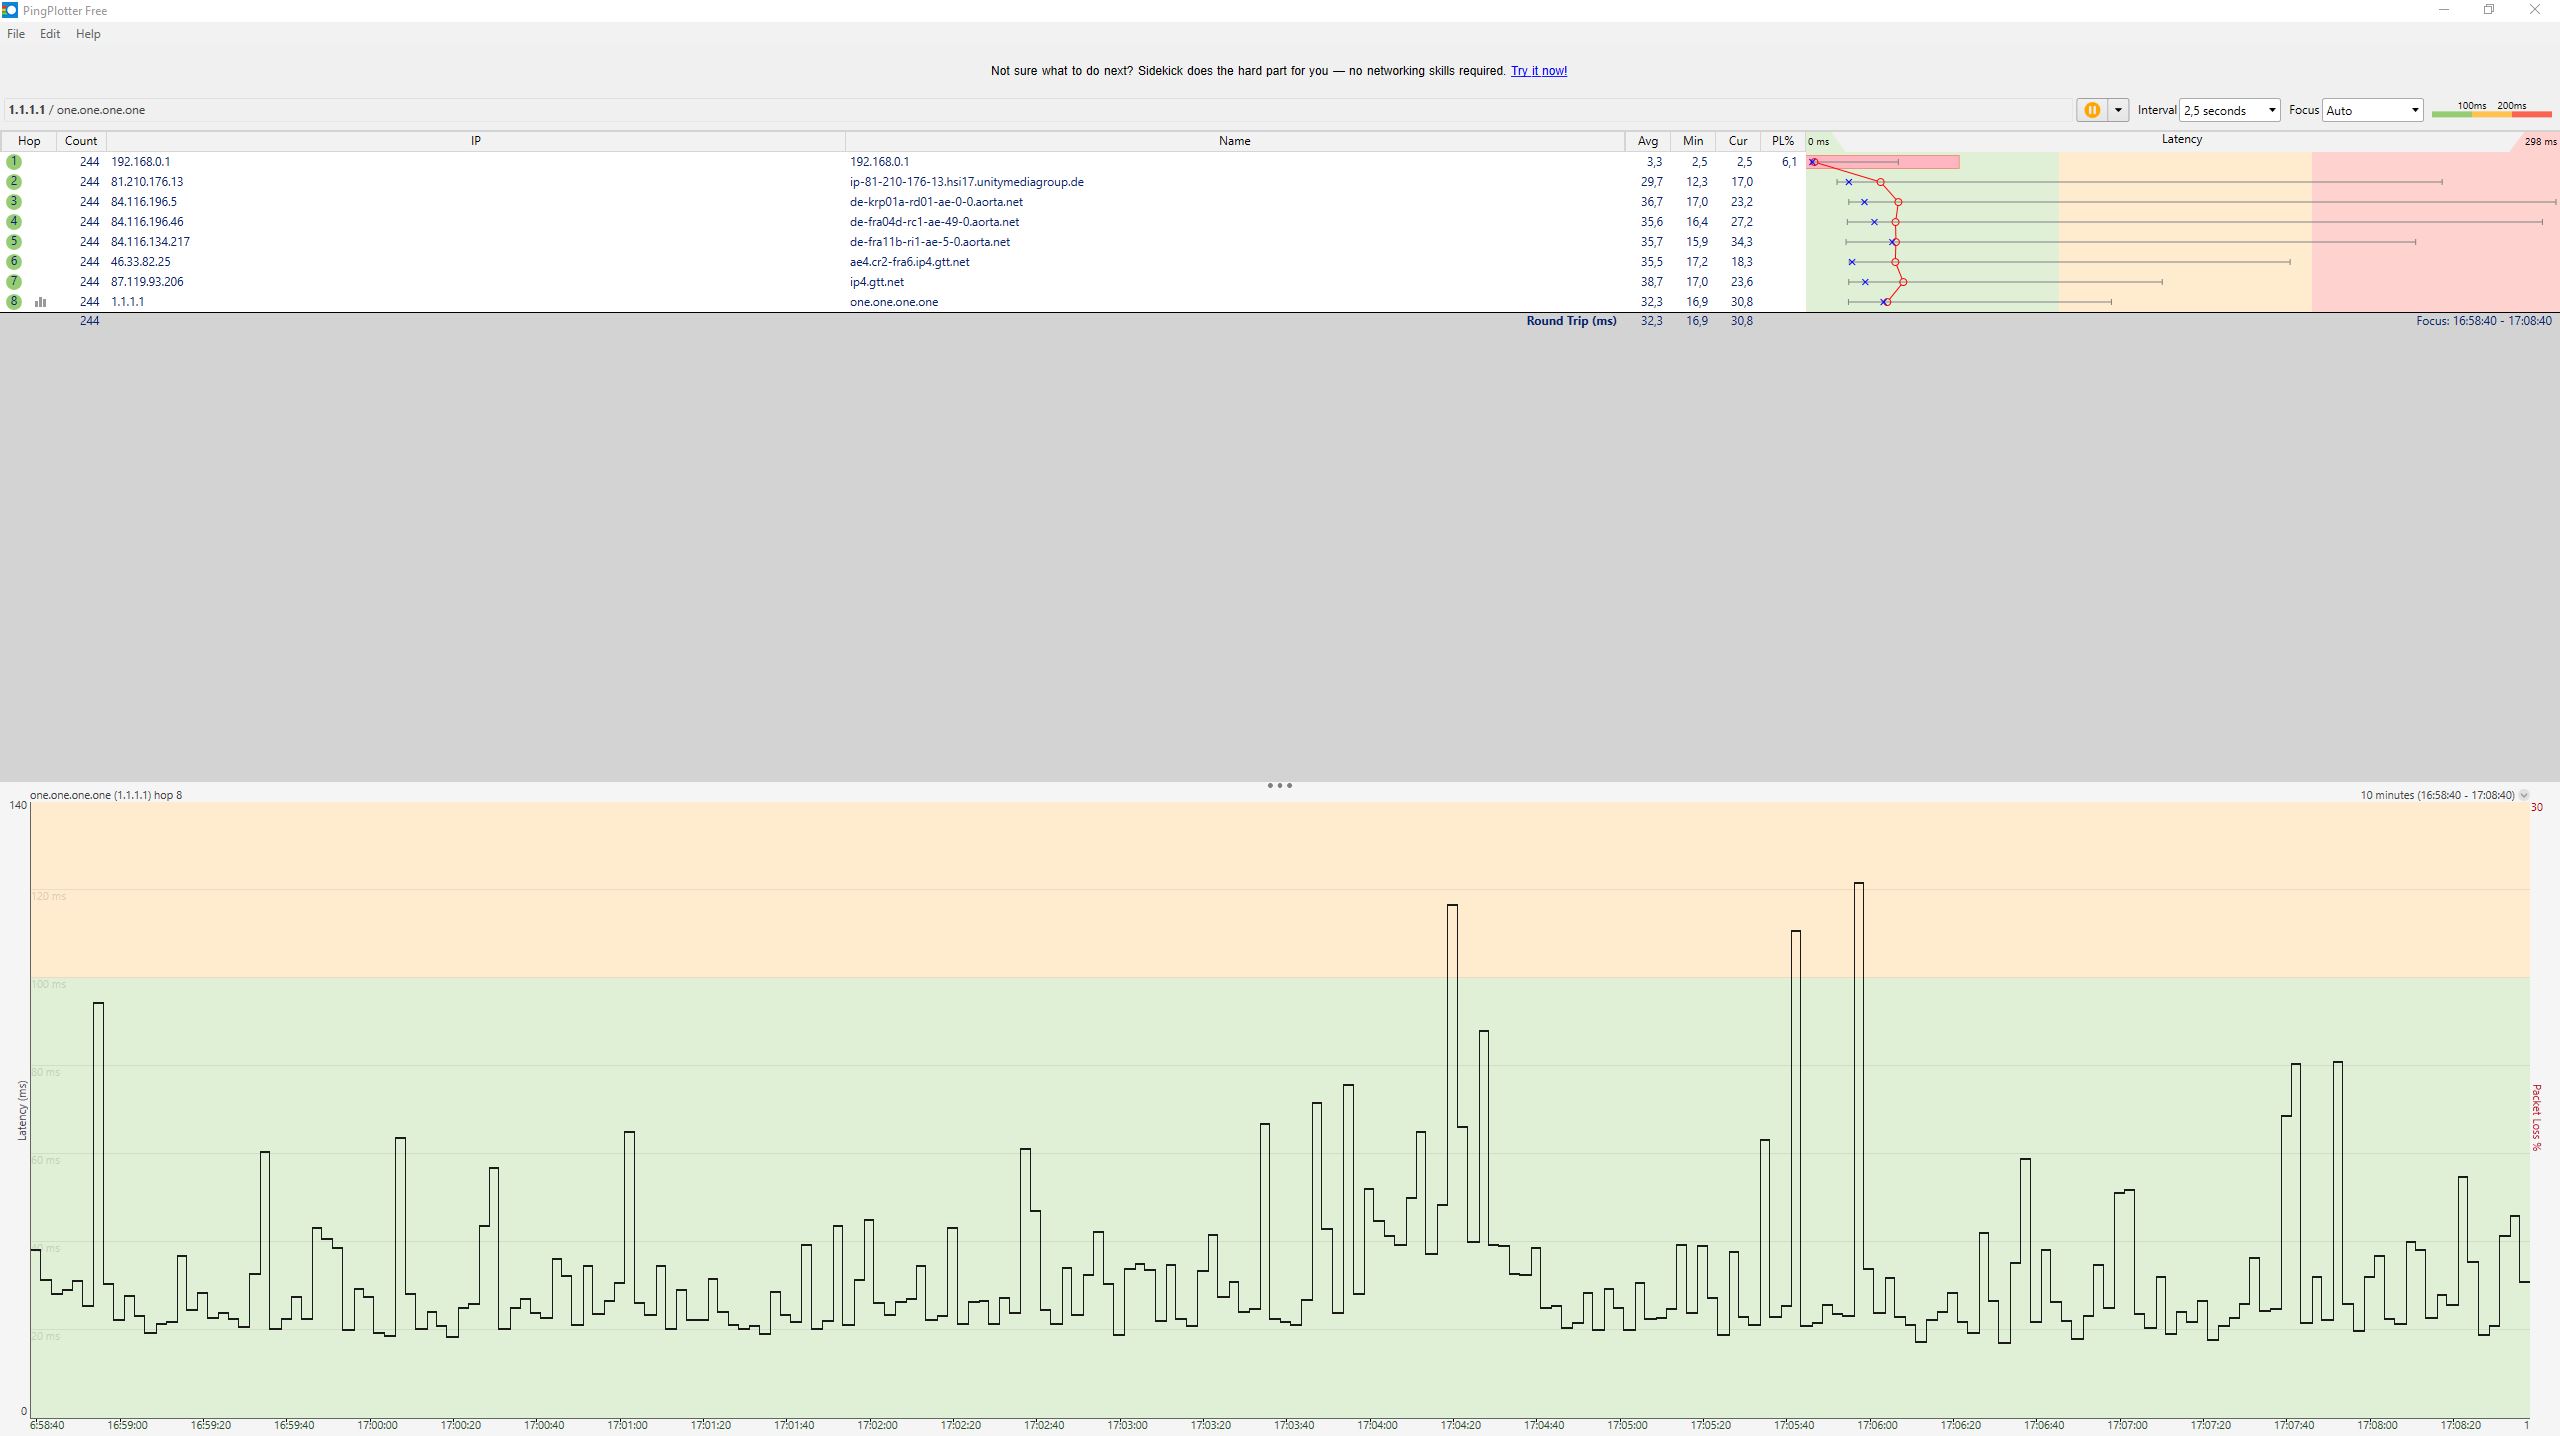
Task: Click the 100ms/200ms latency color scale bar
Action: [2491, 112]
